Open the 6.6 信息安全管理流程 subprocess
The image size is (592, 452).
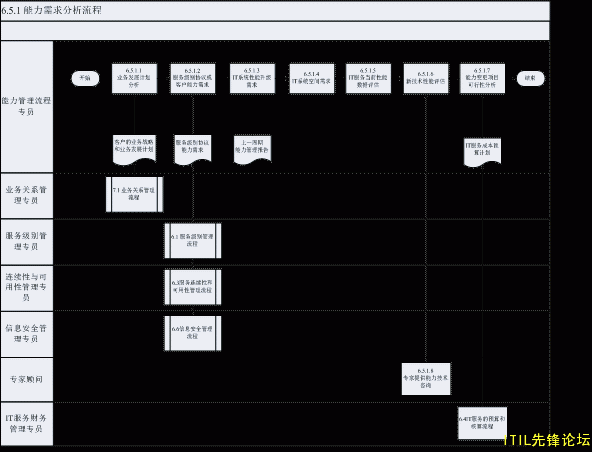pyautogui.click(x=193, y=333)
